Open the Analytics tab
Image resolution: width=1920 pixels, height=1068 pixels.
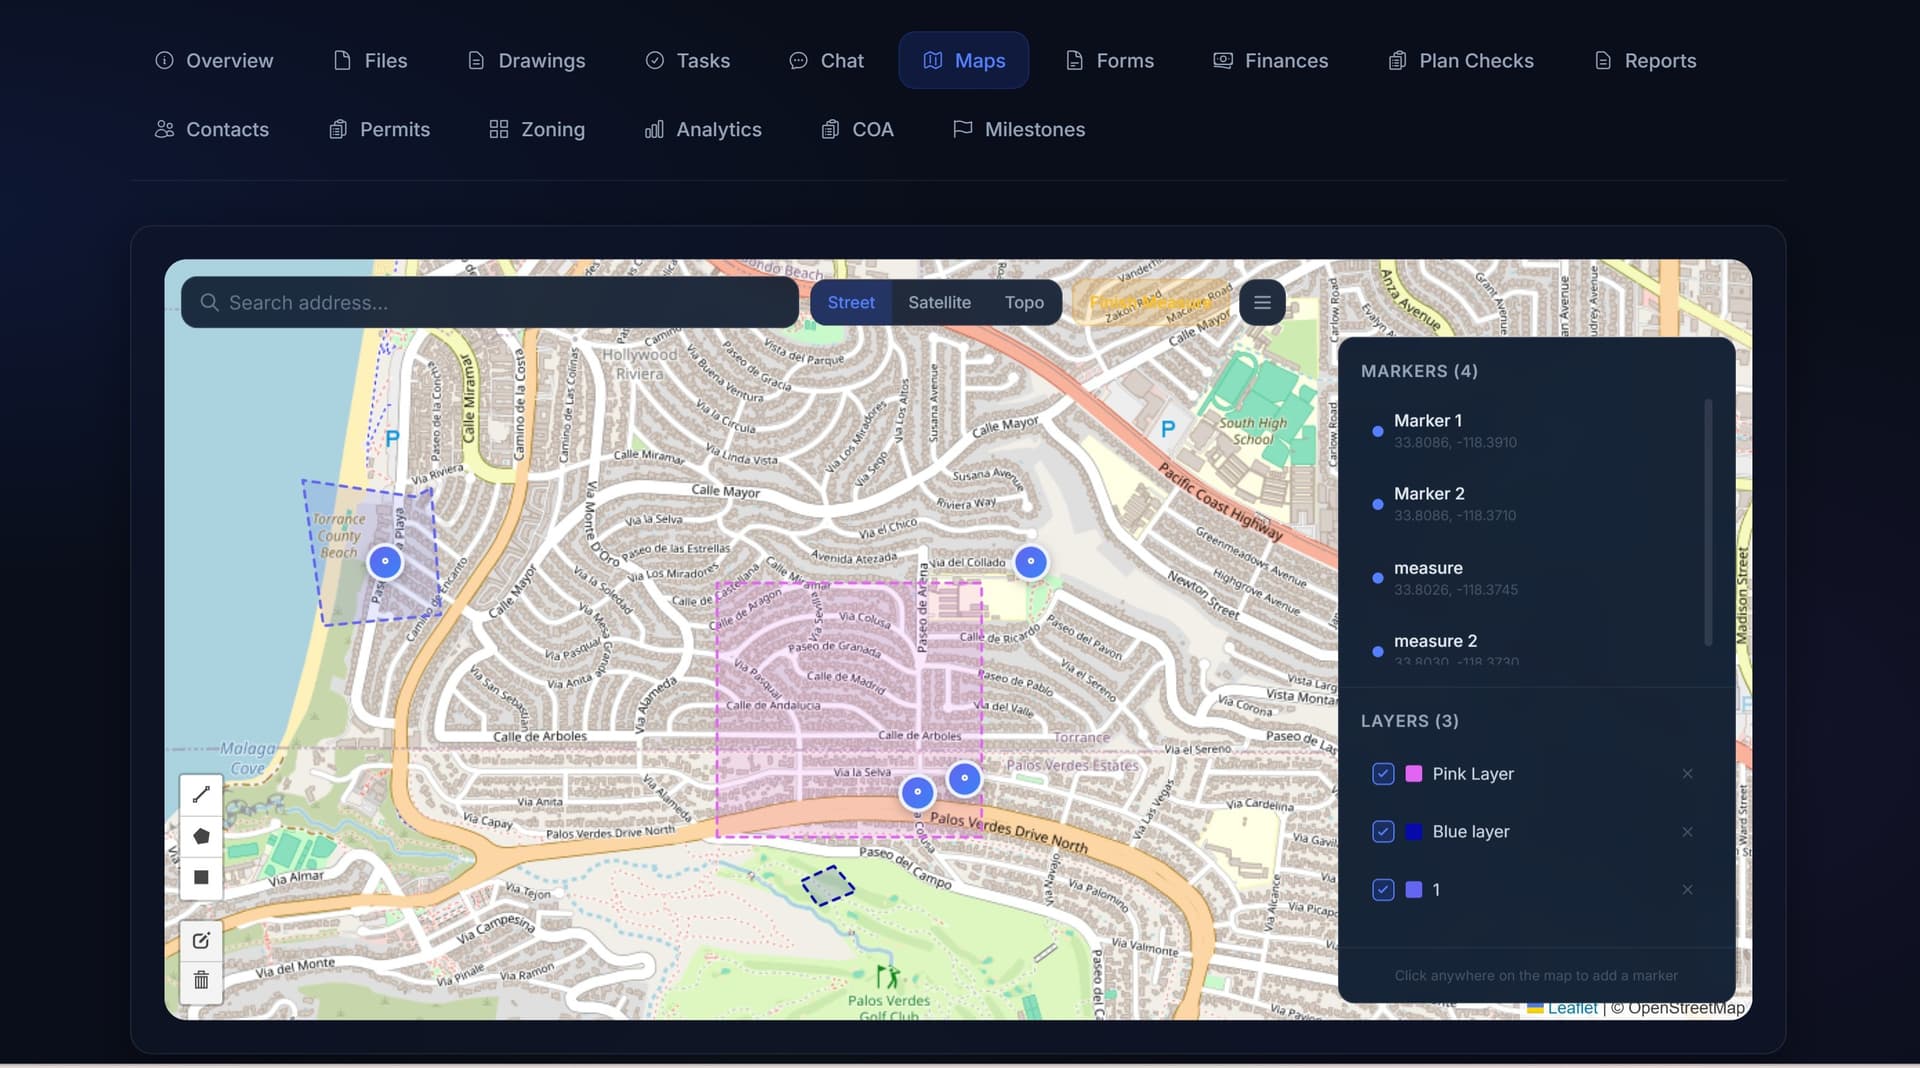point(703,129)
